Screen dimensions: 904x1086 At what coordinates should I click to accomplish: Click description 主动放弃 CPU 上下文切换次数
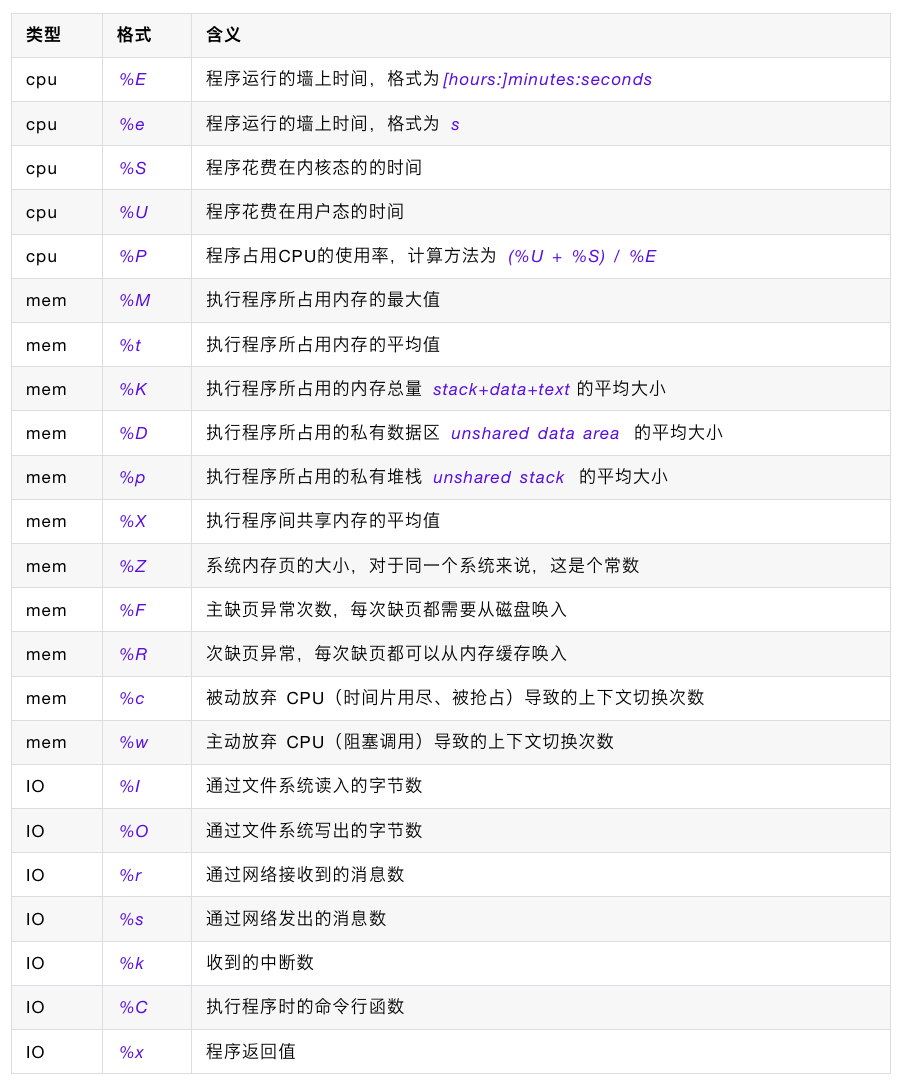tap(410, 742)
